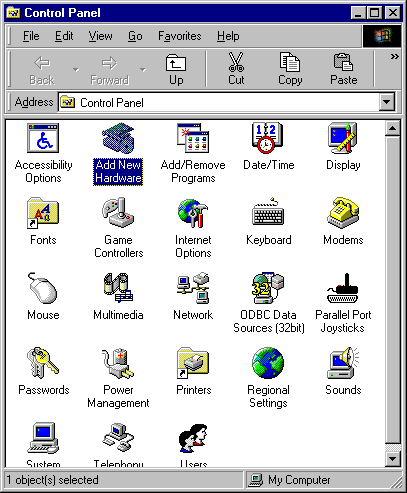
Task: Click the ODBC Data Sources icon
Action: pos(268,288)
